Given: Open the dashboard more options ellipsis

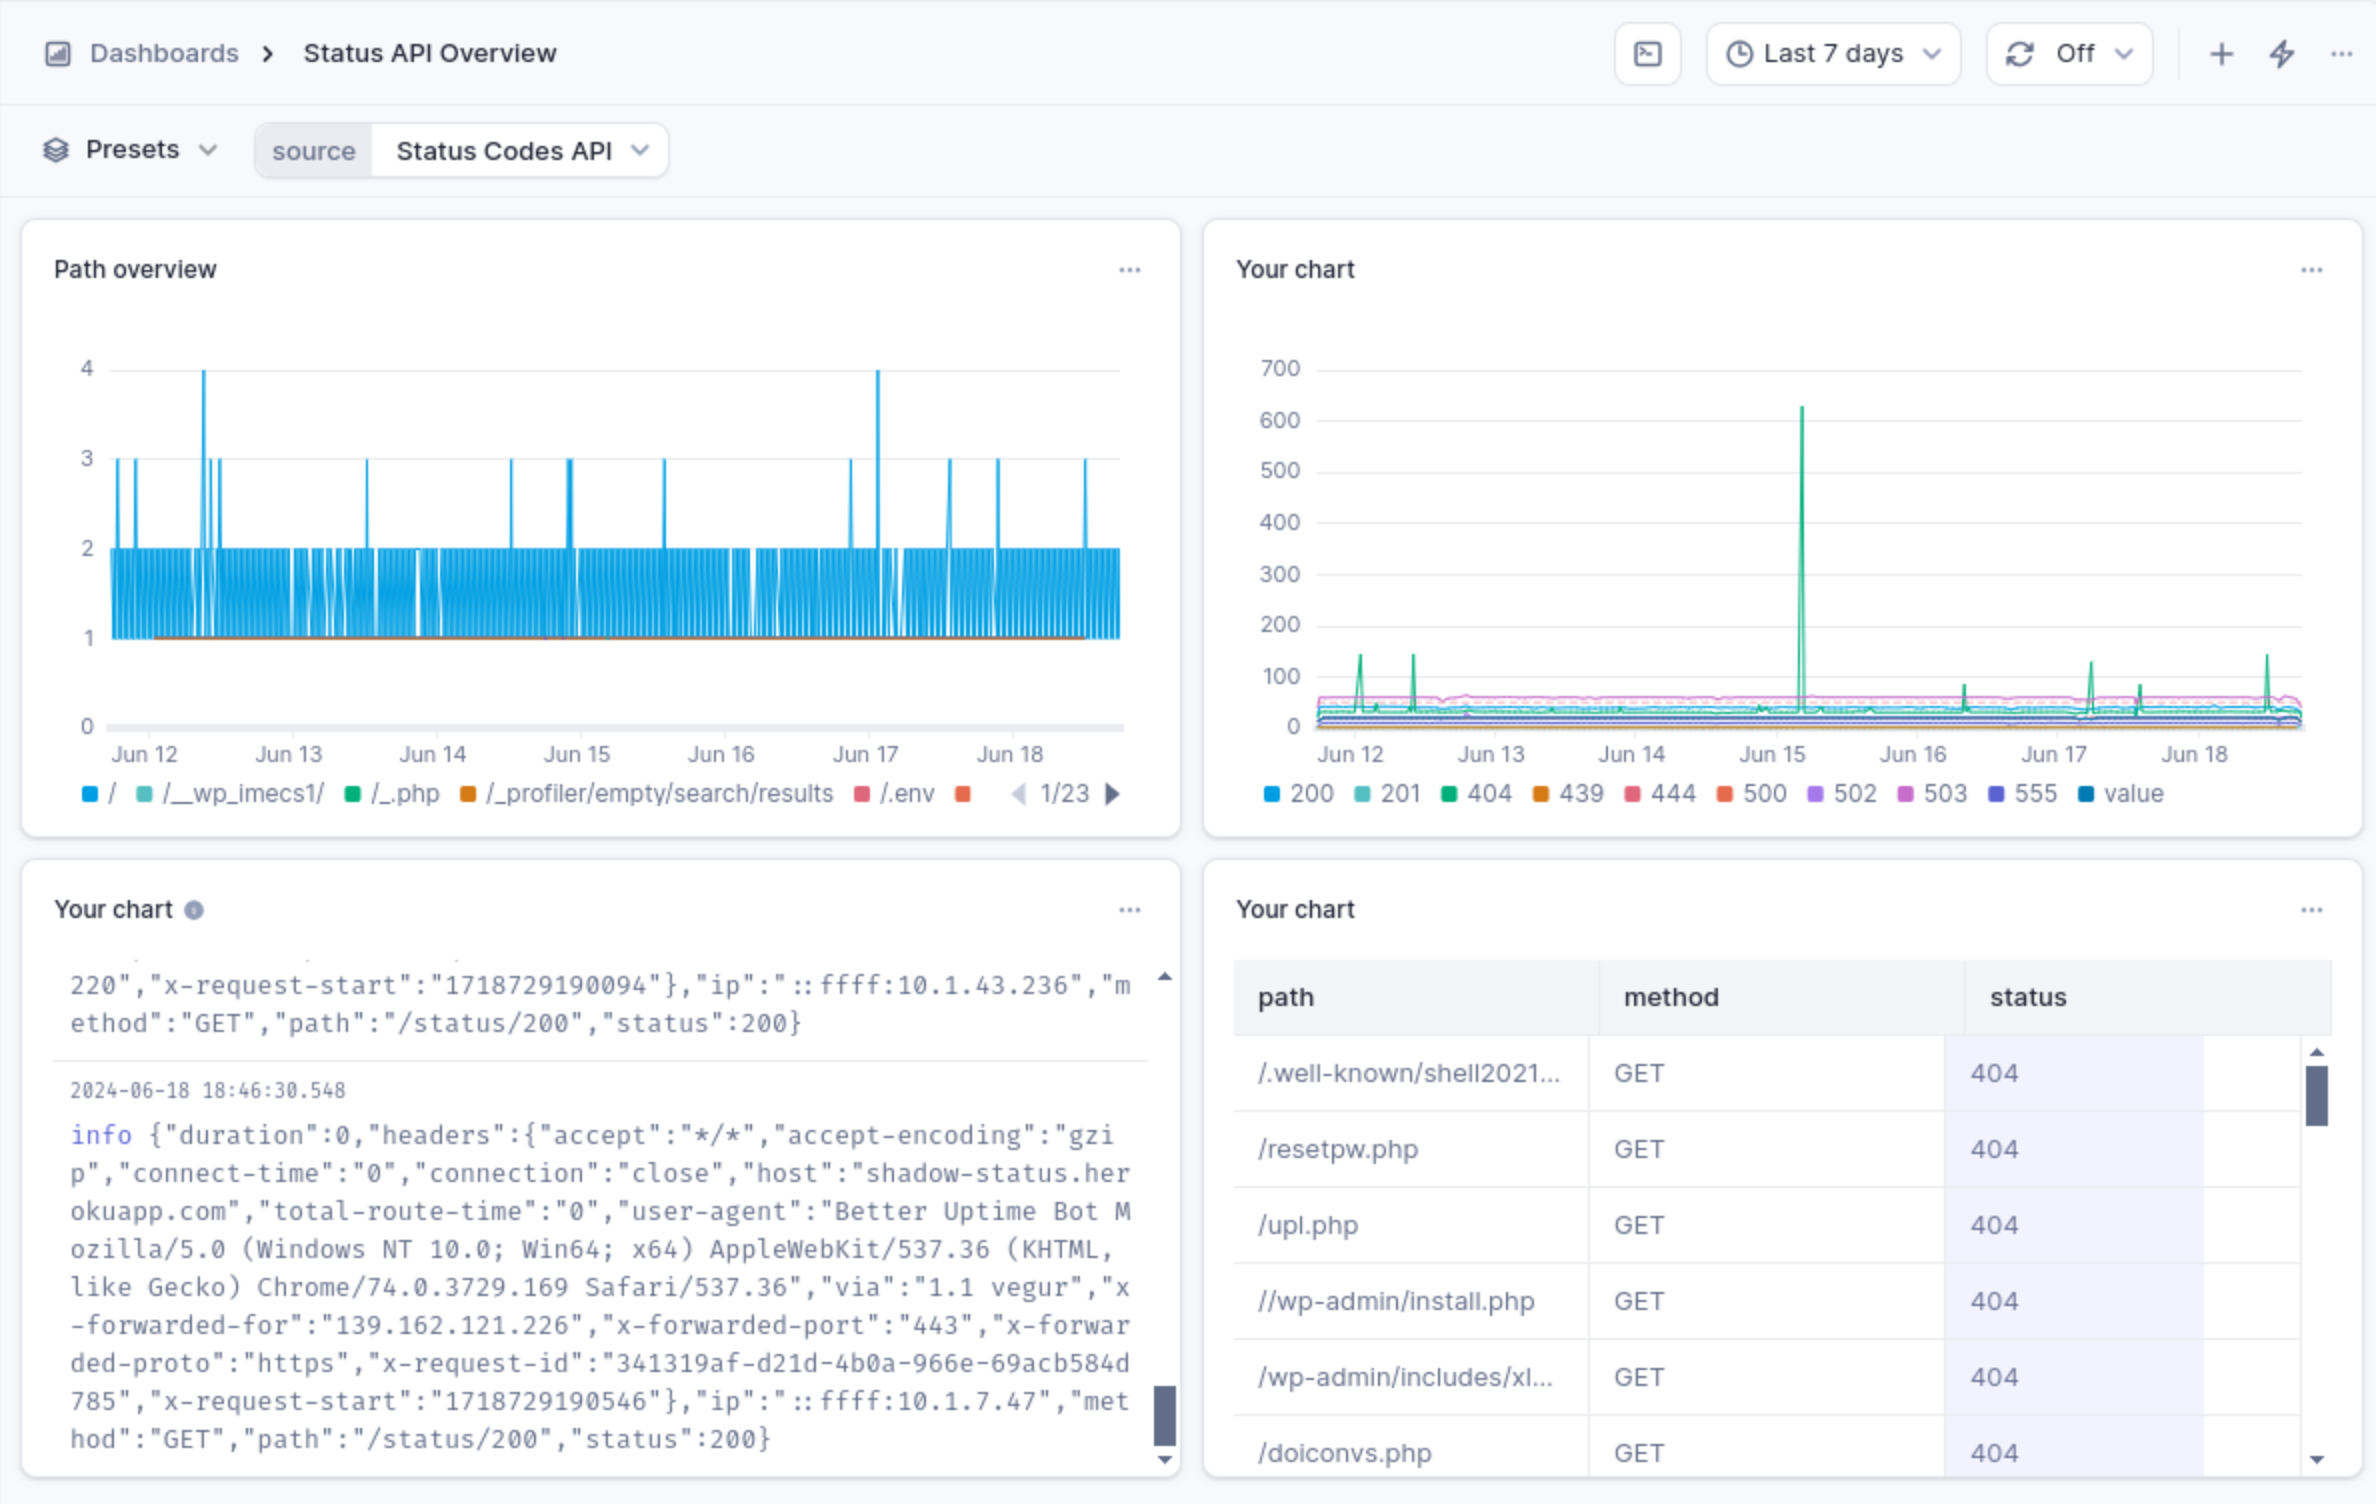Looking at the screenshot, I should point(2341,54).
